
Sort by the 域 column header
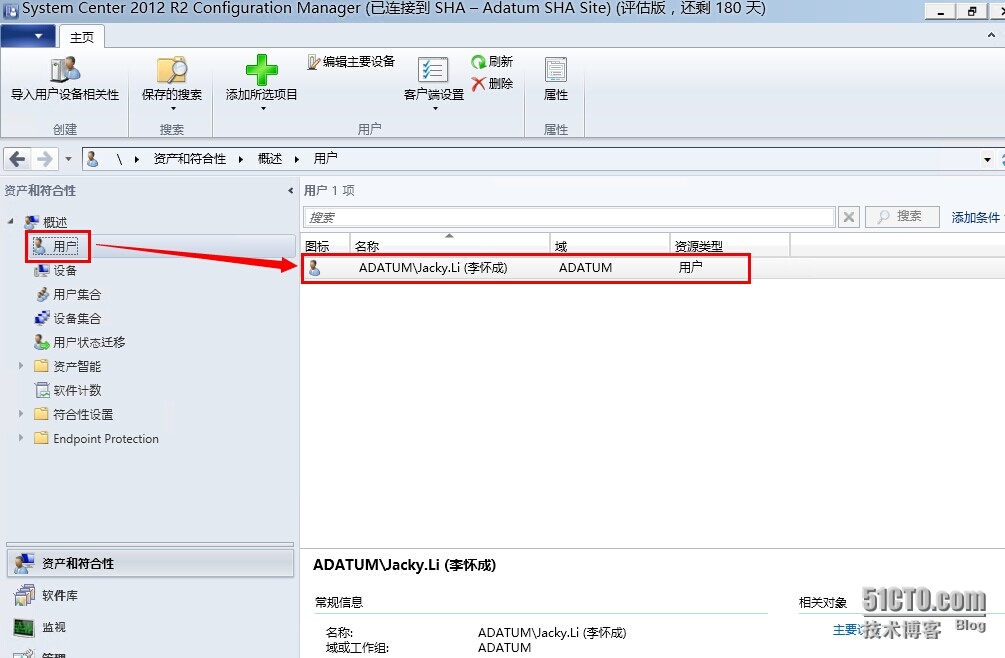610,245
